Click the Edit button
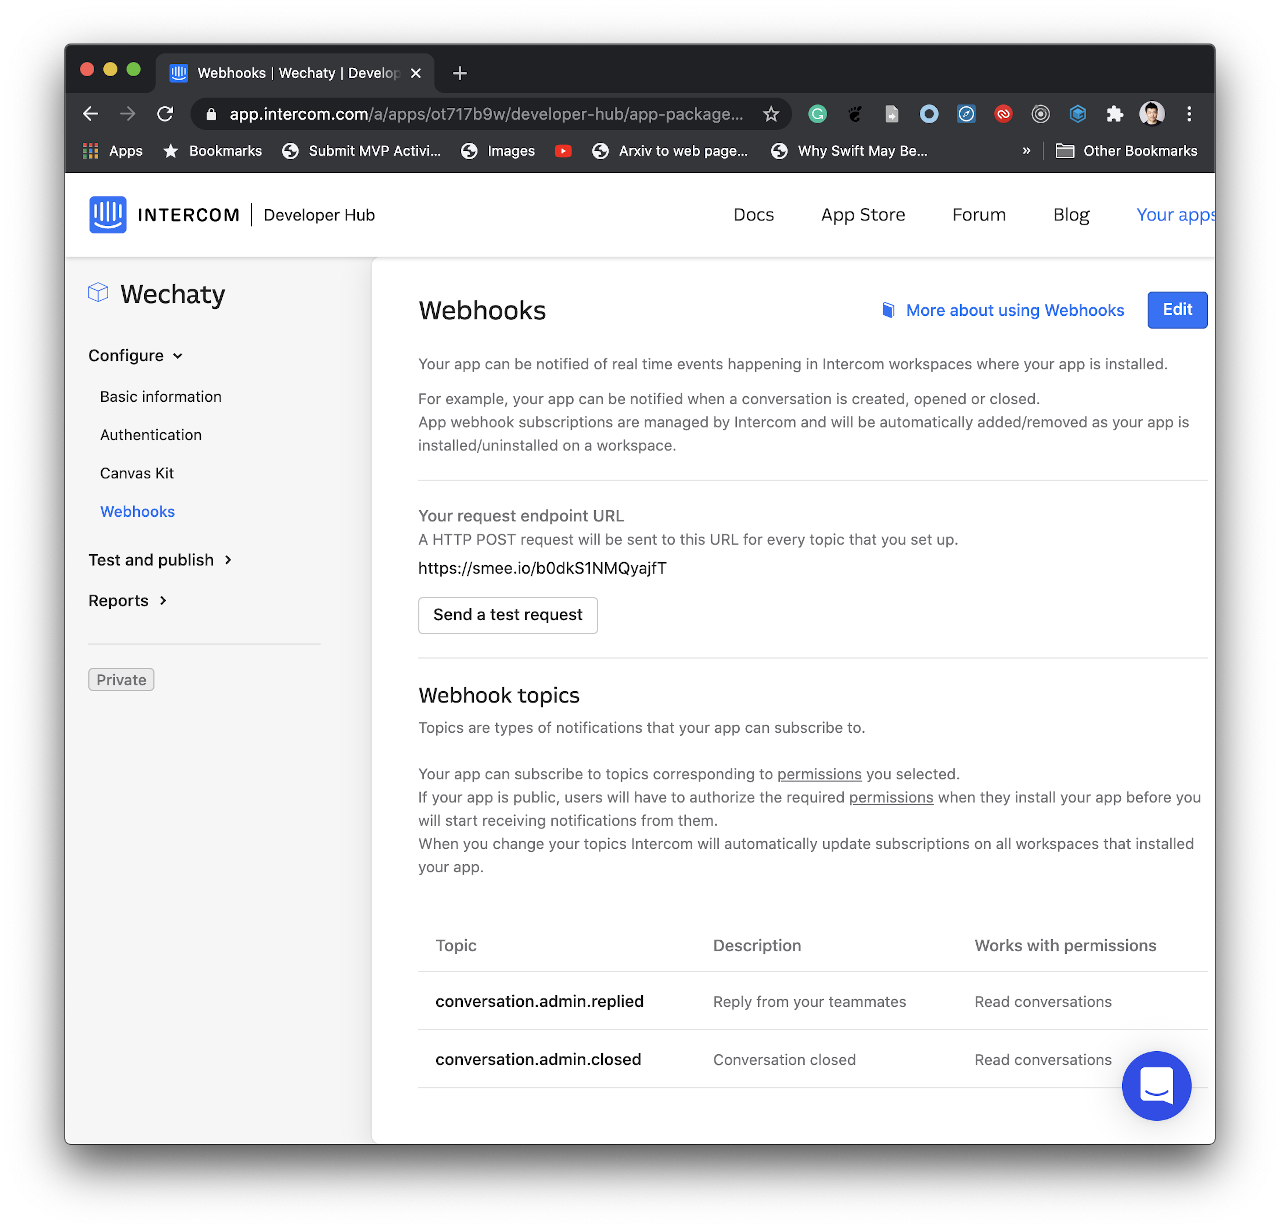The width and height of the screenshot is (1280, 1230). pyautogui.click(x=1178, y=310)
